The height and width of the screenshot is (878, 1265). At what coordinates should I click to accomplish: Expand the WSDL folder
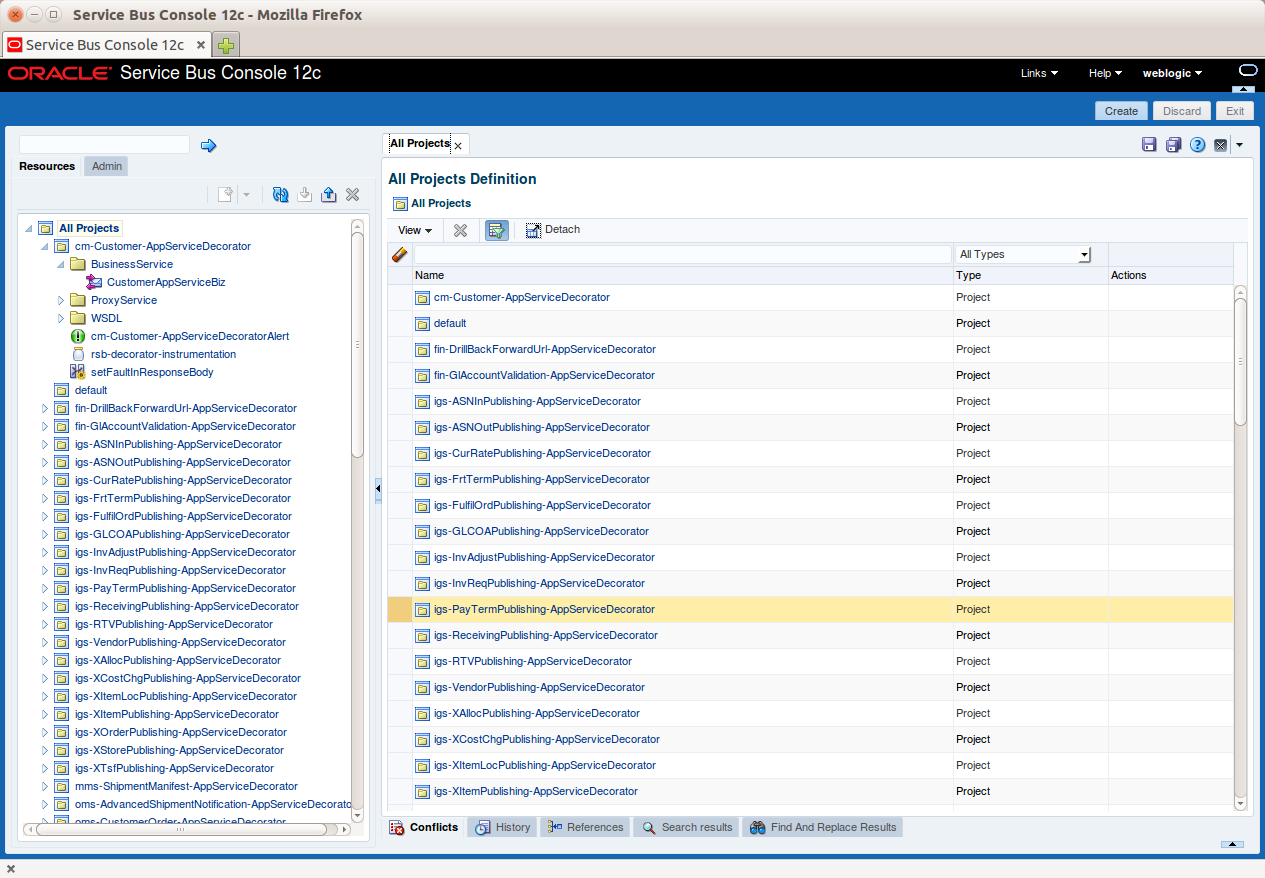click(x=60, y=318)
